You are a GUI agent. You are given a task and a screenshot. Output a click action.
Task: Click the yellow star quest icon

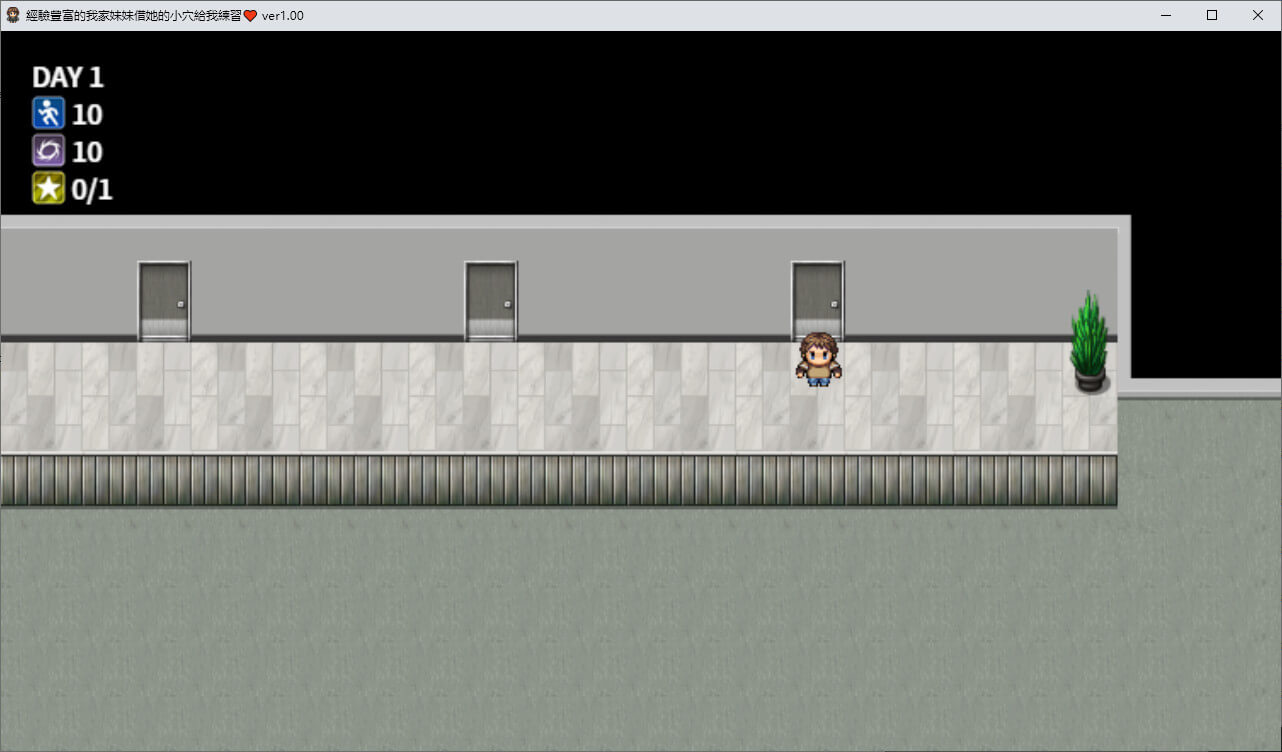(48, 188)
